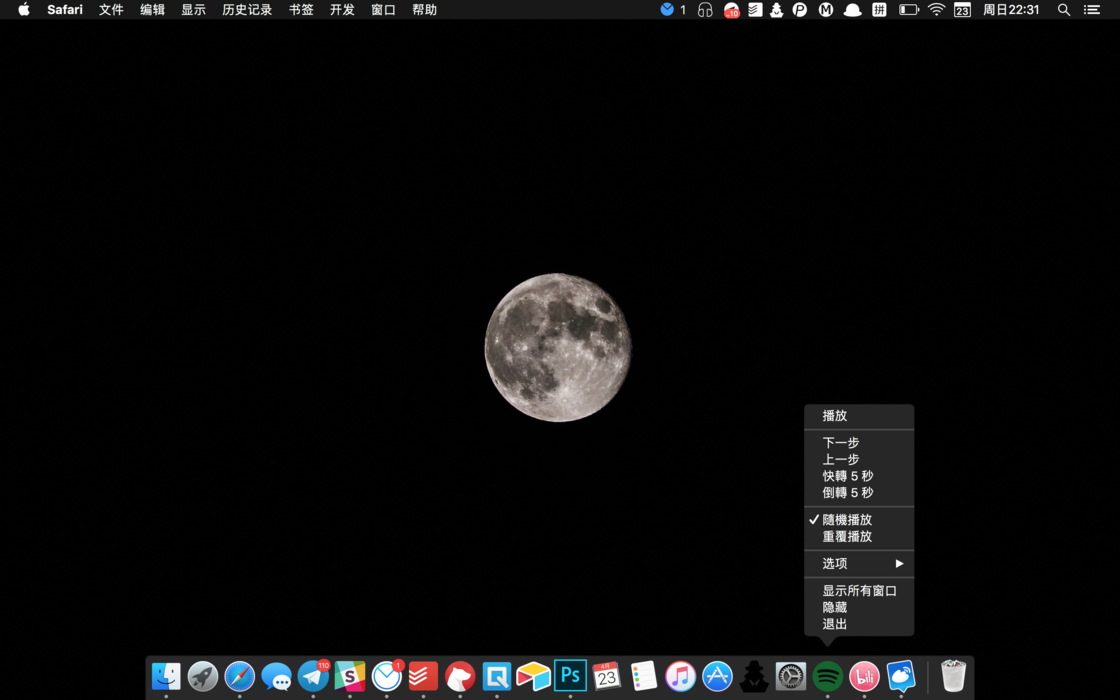Toggle off 隨機播放 shuffle mode
Viewport: 1120px width, 700px height.
846,519
